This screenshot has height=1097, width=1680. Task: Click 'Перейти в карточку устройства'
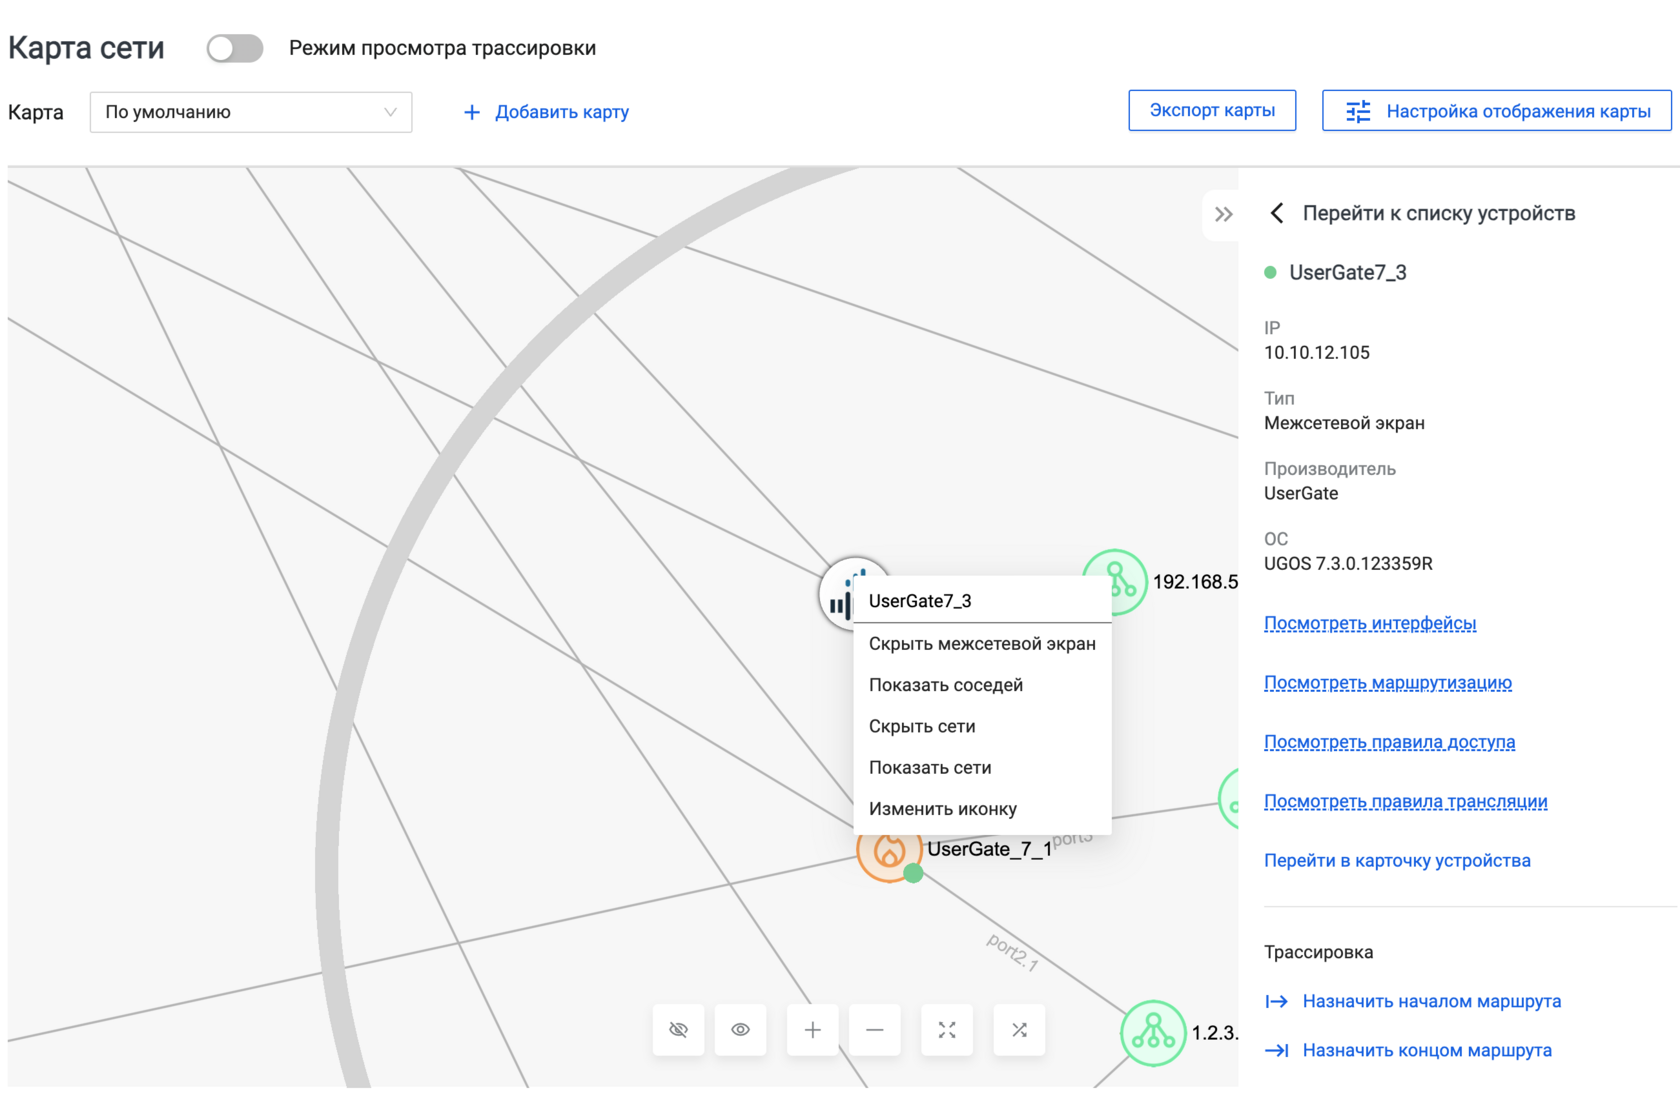coord(1397,860)
